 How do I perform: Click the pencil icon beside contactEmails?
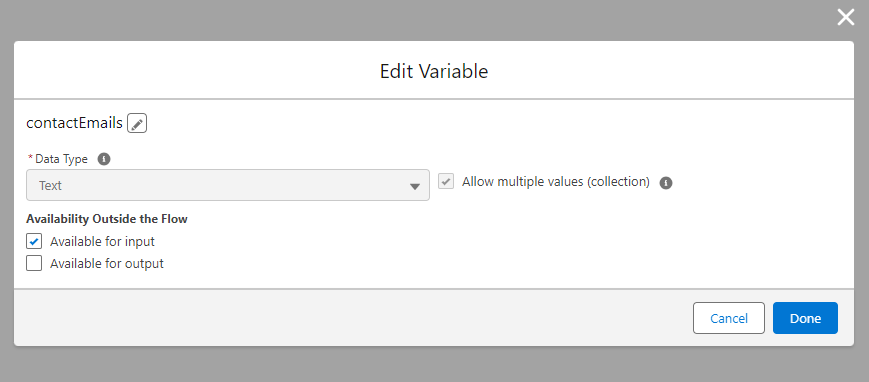click(137, 123)
